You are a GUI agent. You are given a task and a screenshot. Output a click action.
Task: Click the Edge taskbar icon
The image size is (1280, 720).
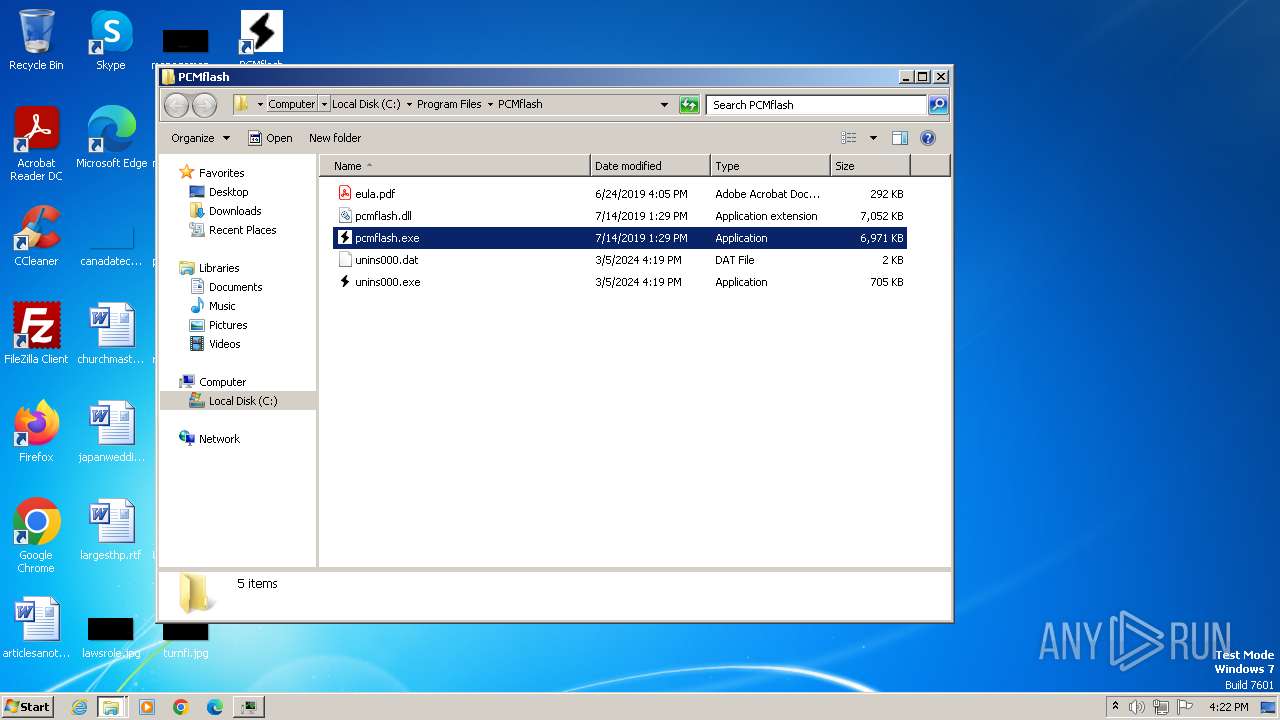[x=214, y=707]
